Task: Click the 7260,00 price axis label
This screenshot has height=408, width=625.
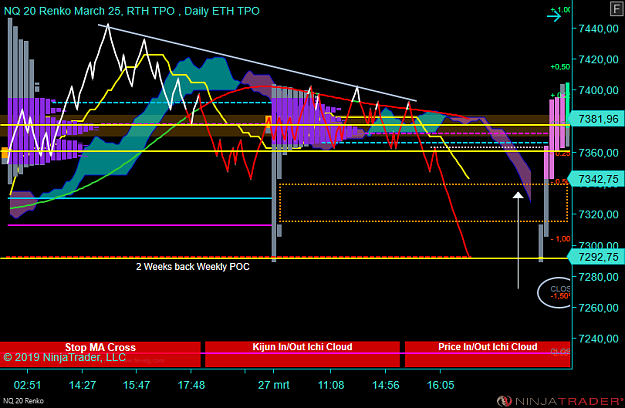Action: tap(598, 308)
